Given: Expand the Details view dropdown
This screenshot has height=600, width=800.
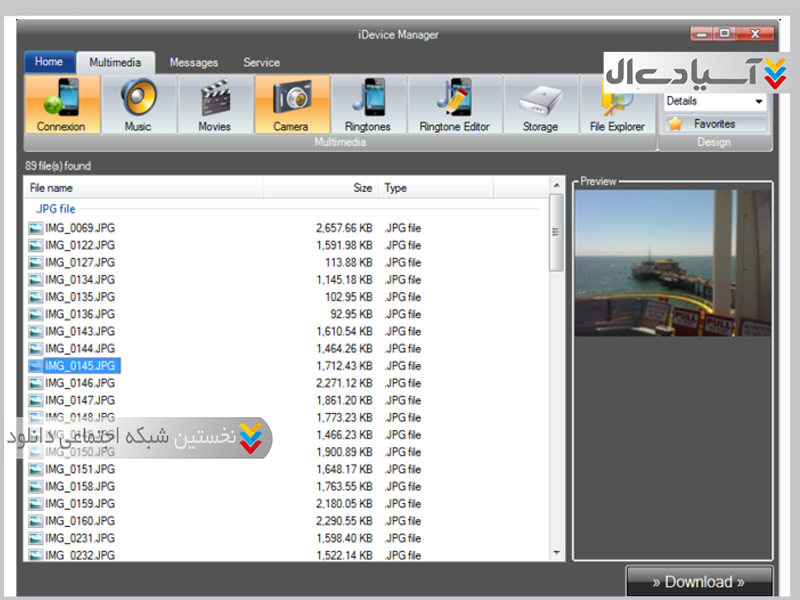Looking at the screenshot, I should coord(758,101).
